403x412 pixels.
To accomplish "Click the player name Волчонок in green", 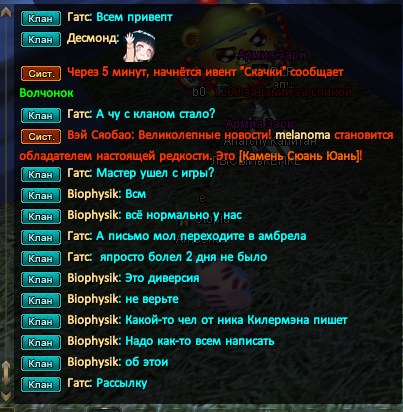I will [x=46, y=93].
